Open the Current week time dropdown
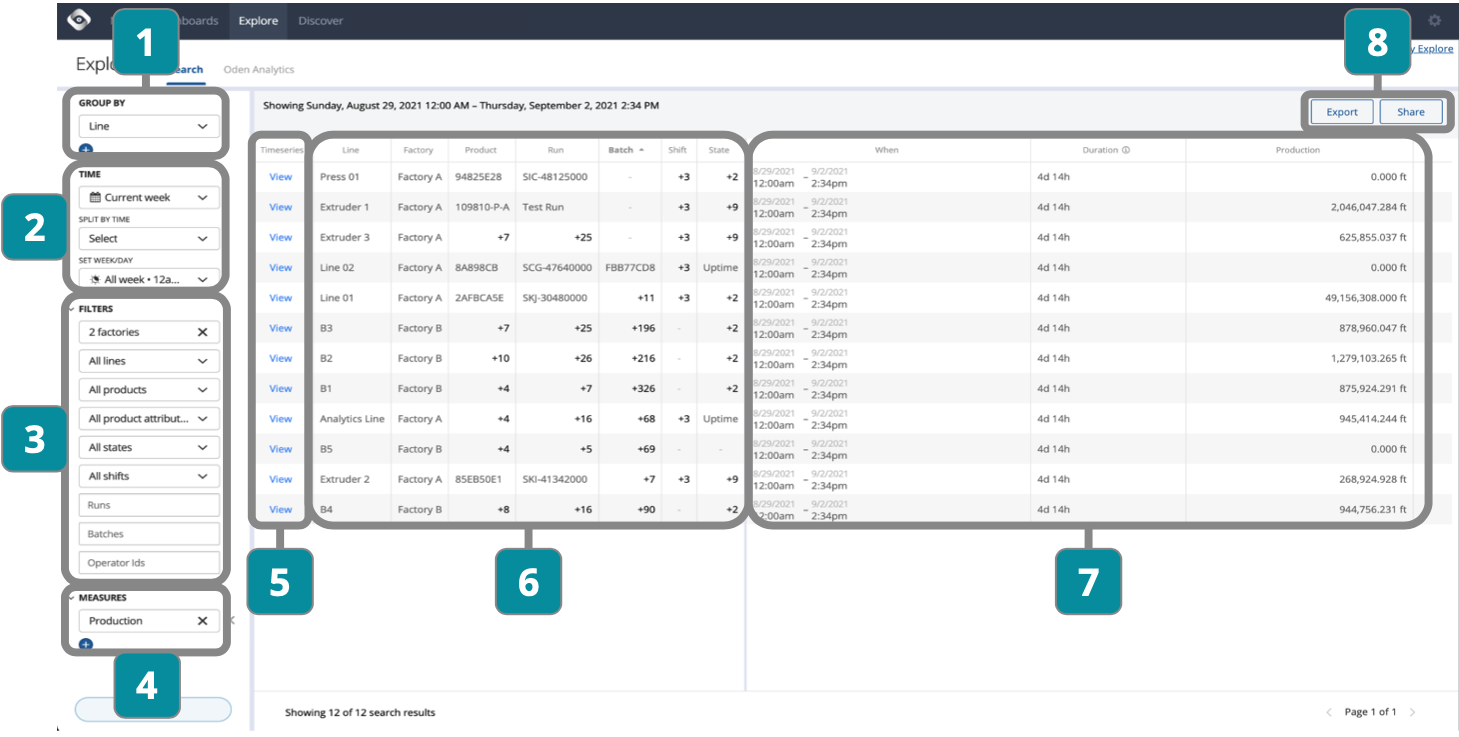 148,198
